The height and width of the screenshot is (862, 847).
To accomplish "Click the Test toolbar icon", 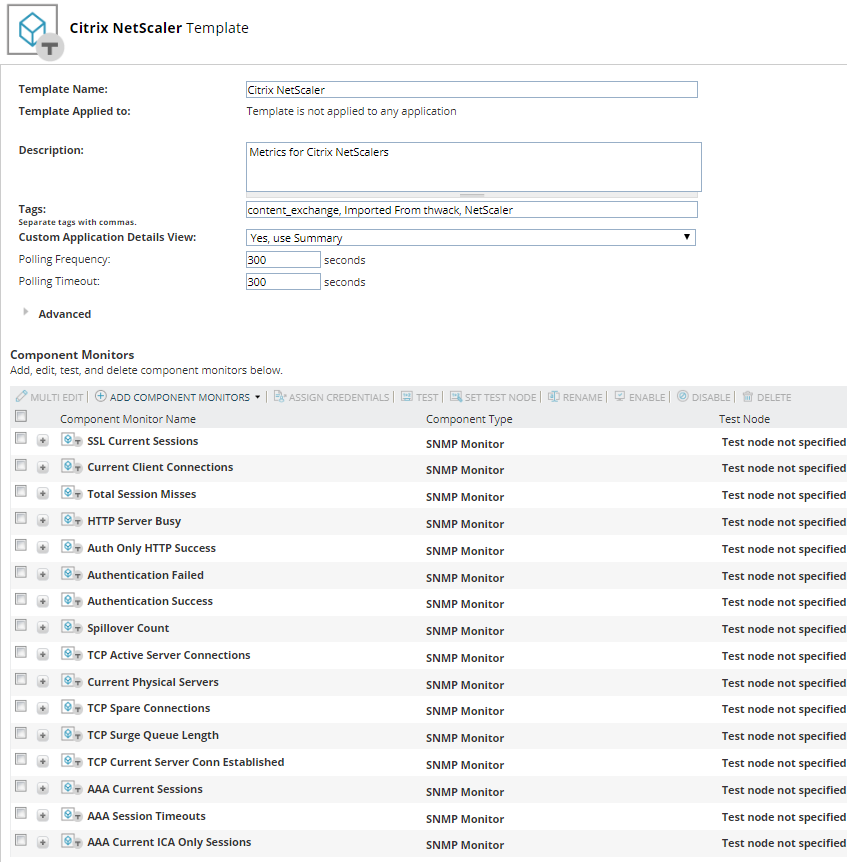I will click(407, 396).
